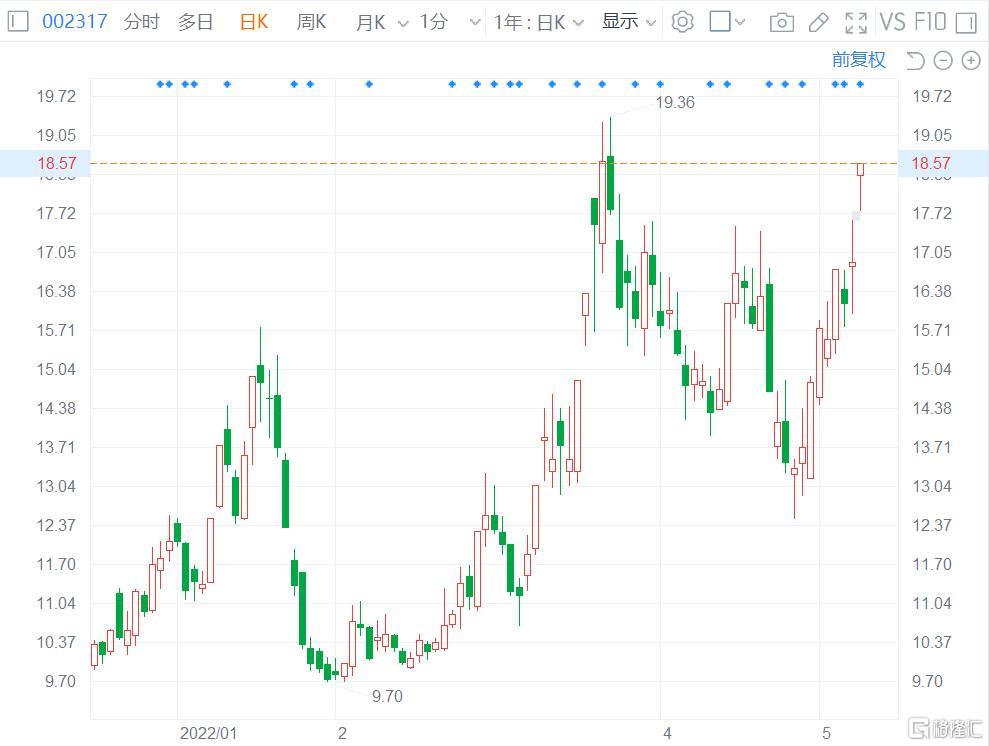Click the undo reset arrow icon
The image size is (989, 746).
(x=915, y=61)
